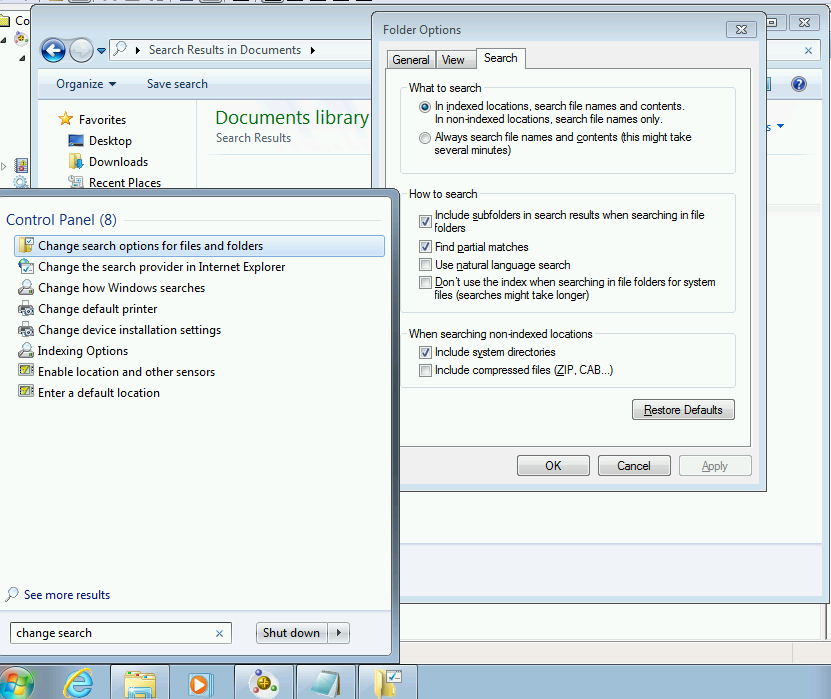The image size is (831, 699).
Task: Check Include compressed files option
Action: (426, 371)
